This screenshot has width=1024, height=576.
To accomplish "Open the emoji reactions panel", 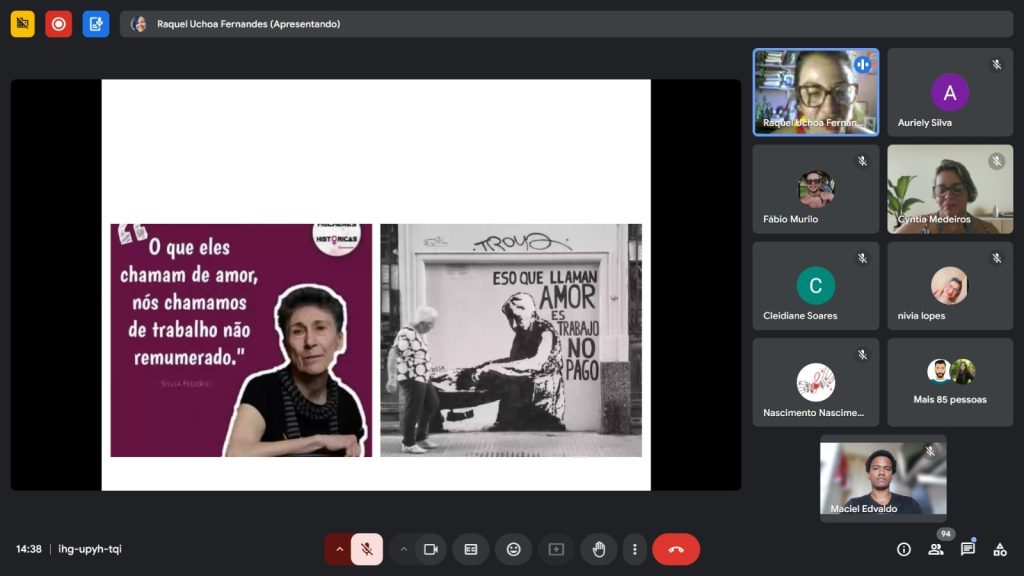I will [x=513, y=549].
